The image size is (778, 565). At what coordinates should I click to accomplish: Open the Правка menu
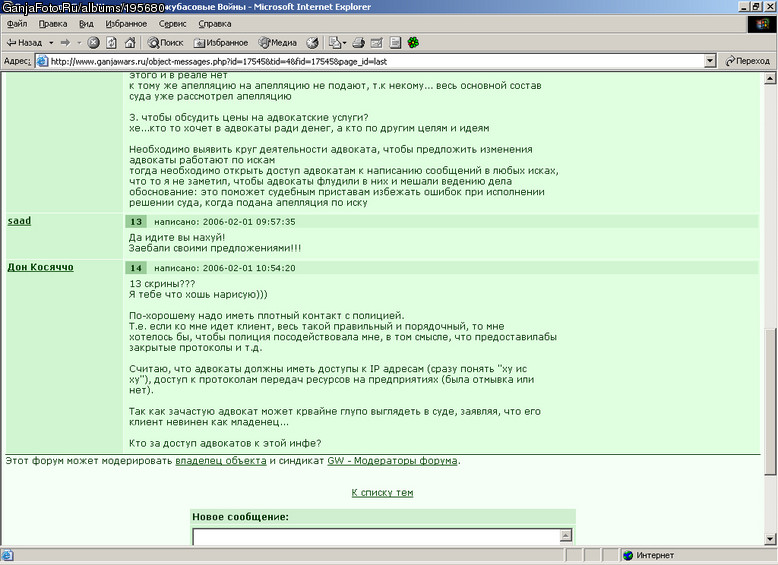pos(53,24)
